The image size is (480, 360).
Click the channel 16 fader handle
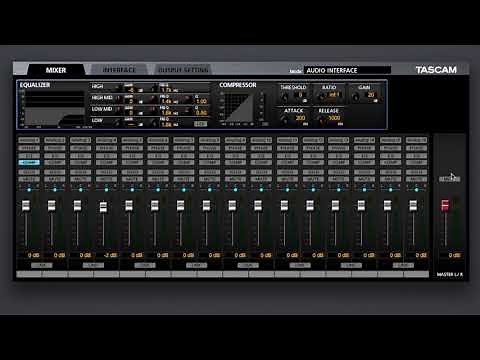[413, 205]
